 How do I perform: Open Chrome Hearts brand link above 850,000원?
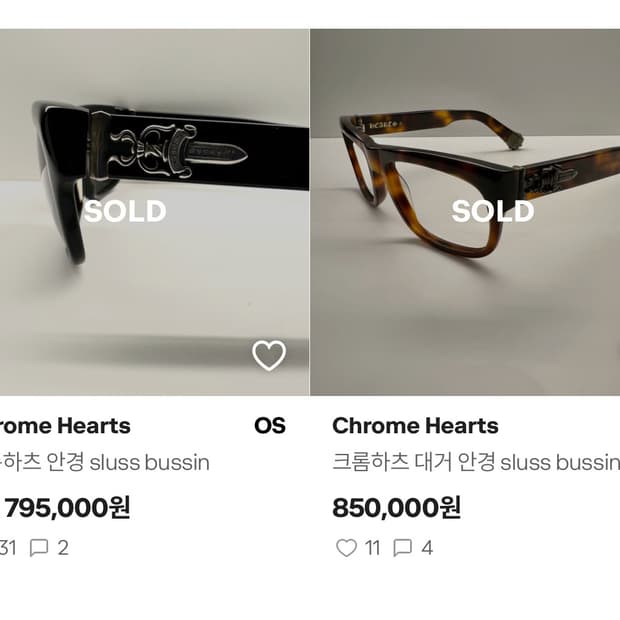(415, 426)
